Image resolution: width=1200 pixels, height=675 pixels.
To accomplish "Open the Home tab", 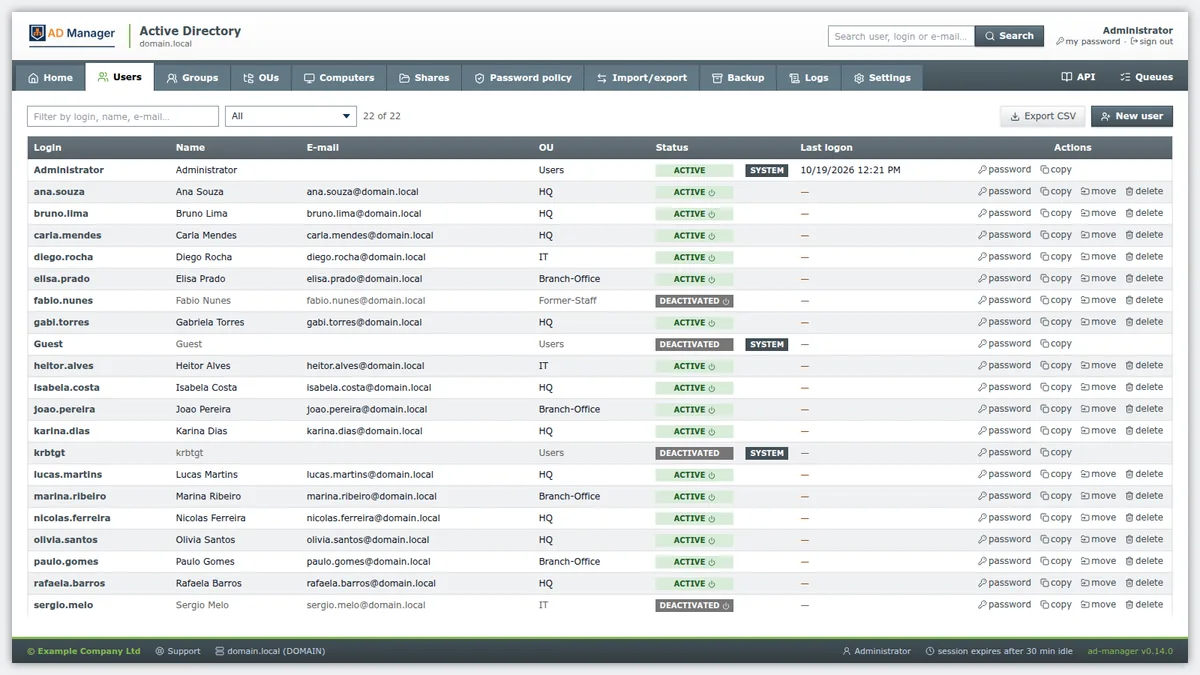I will (x=50, y=78).
